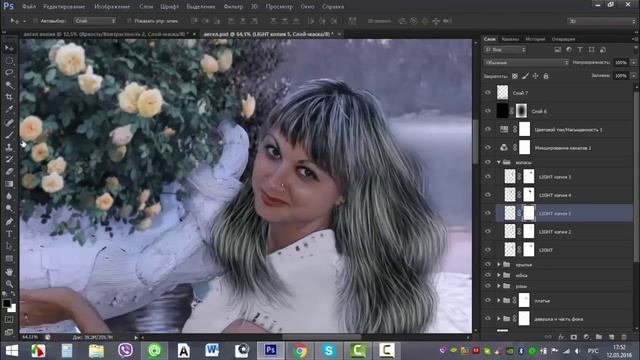Expand the юбка layer group

tap(499, 275)
